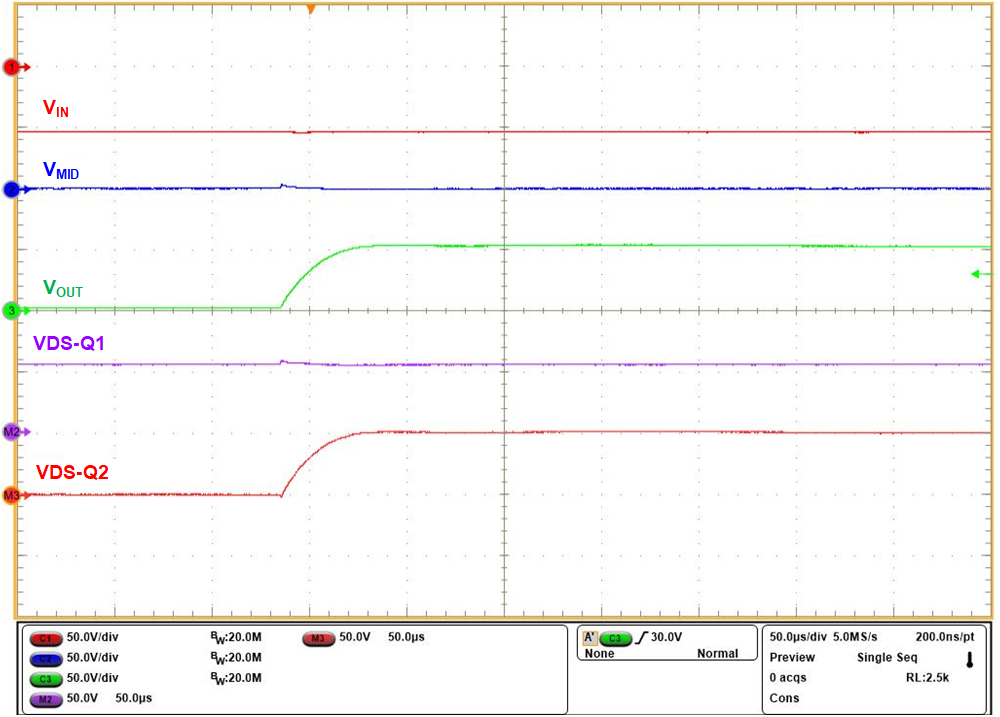Viewport: 1000px width, 717px height.
Task: Open the C3 channel settings badge
Action: 45,677
